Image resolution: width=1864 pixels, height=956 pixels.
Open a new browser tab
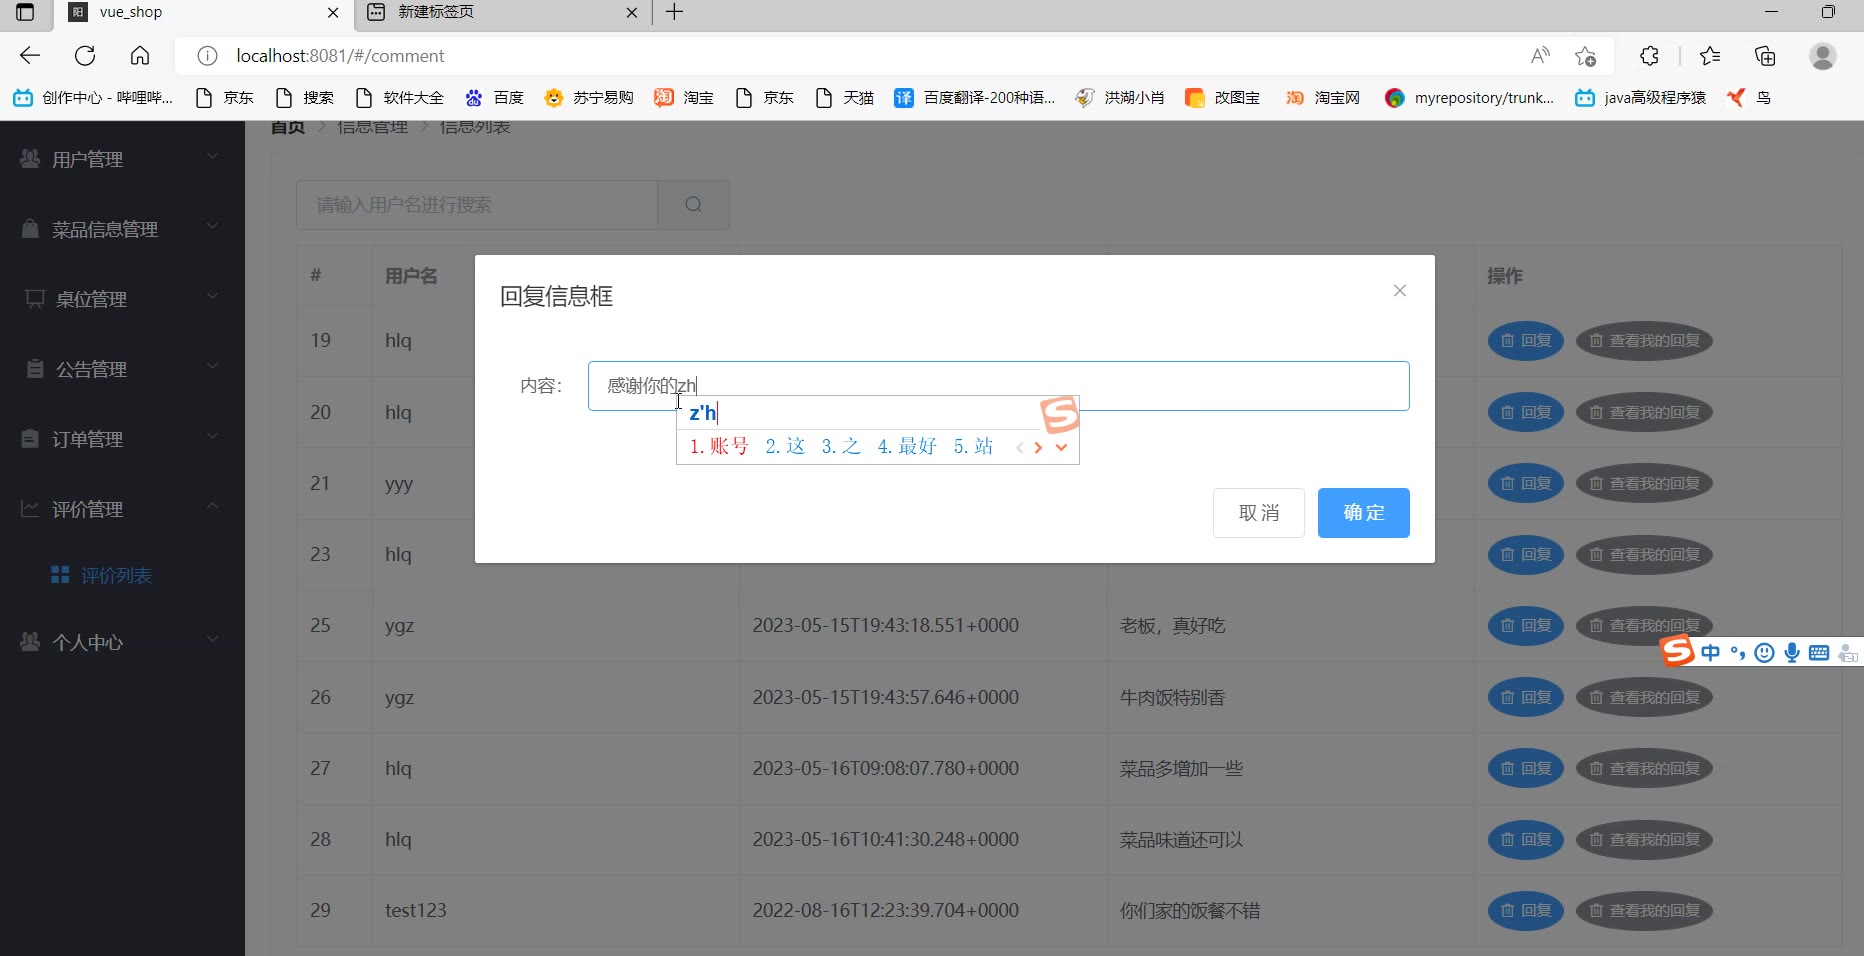point(675,12)
